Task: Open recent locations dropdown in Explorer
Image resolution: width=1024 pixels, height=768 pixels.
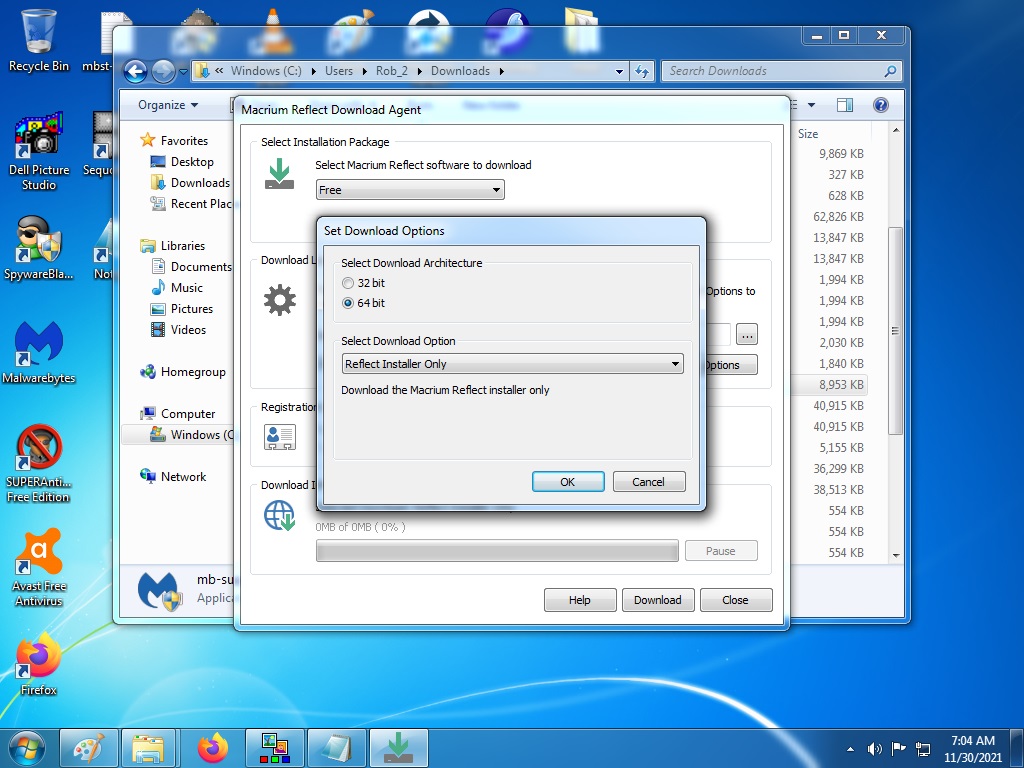Action: click(x=184, y=72)
